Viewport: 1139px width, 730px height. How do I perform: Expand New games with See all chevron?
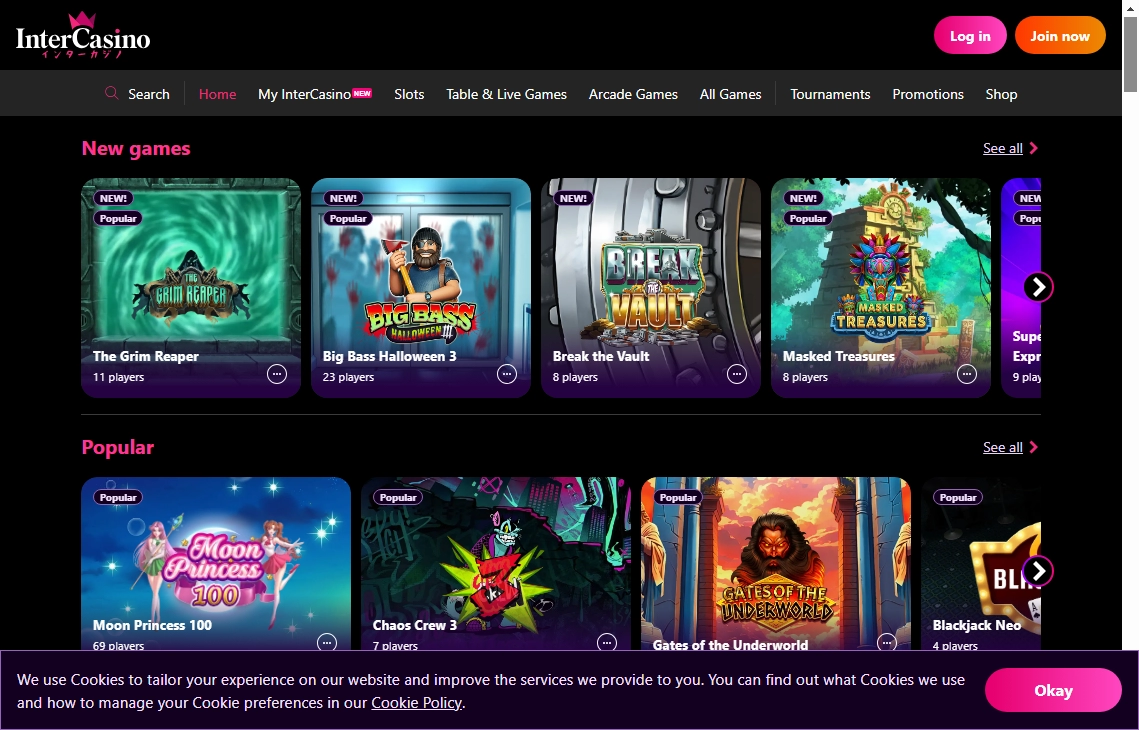(x=1034, y=148)
